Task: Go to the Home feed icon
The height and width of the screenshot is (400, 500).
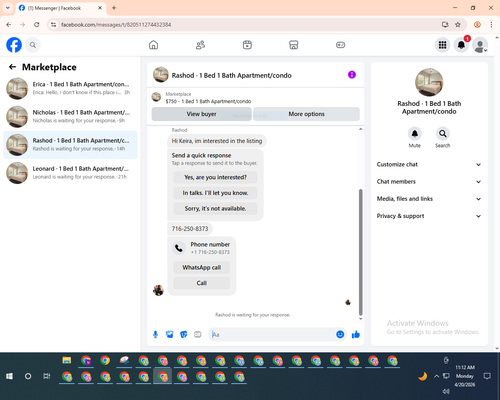Action: coord(153,45)
